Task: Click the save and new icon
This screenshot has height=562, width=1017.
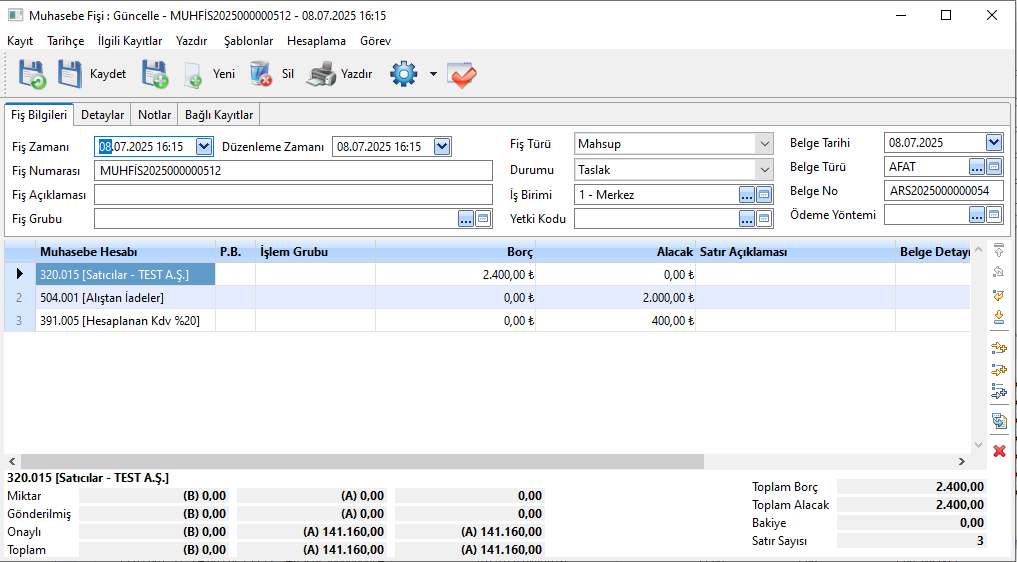Action: (x=155, y=74)
